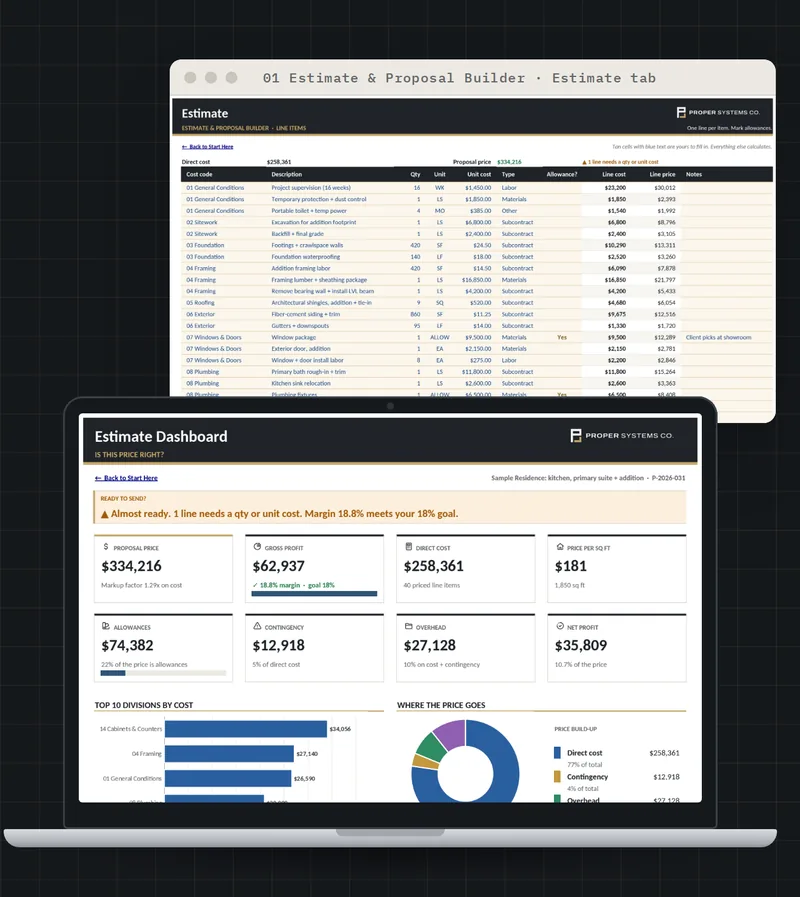Click the $62,937 Gross Profit value
The image size is (800, 897).
pyautogui.click(x=279, y=566)
